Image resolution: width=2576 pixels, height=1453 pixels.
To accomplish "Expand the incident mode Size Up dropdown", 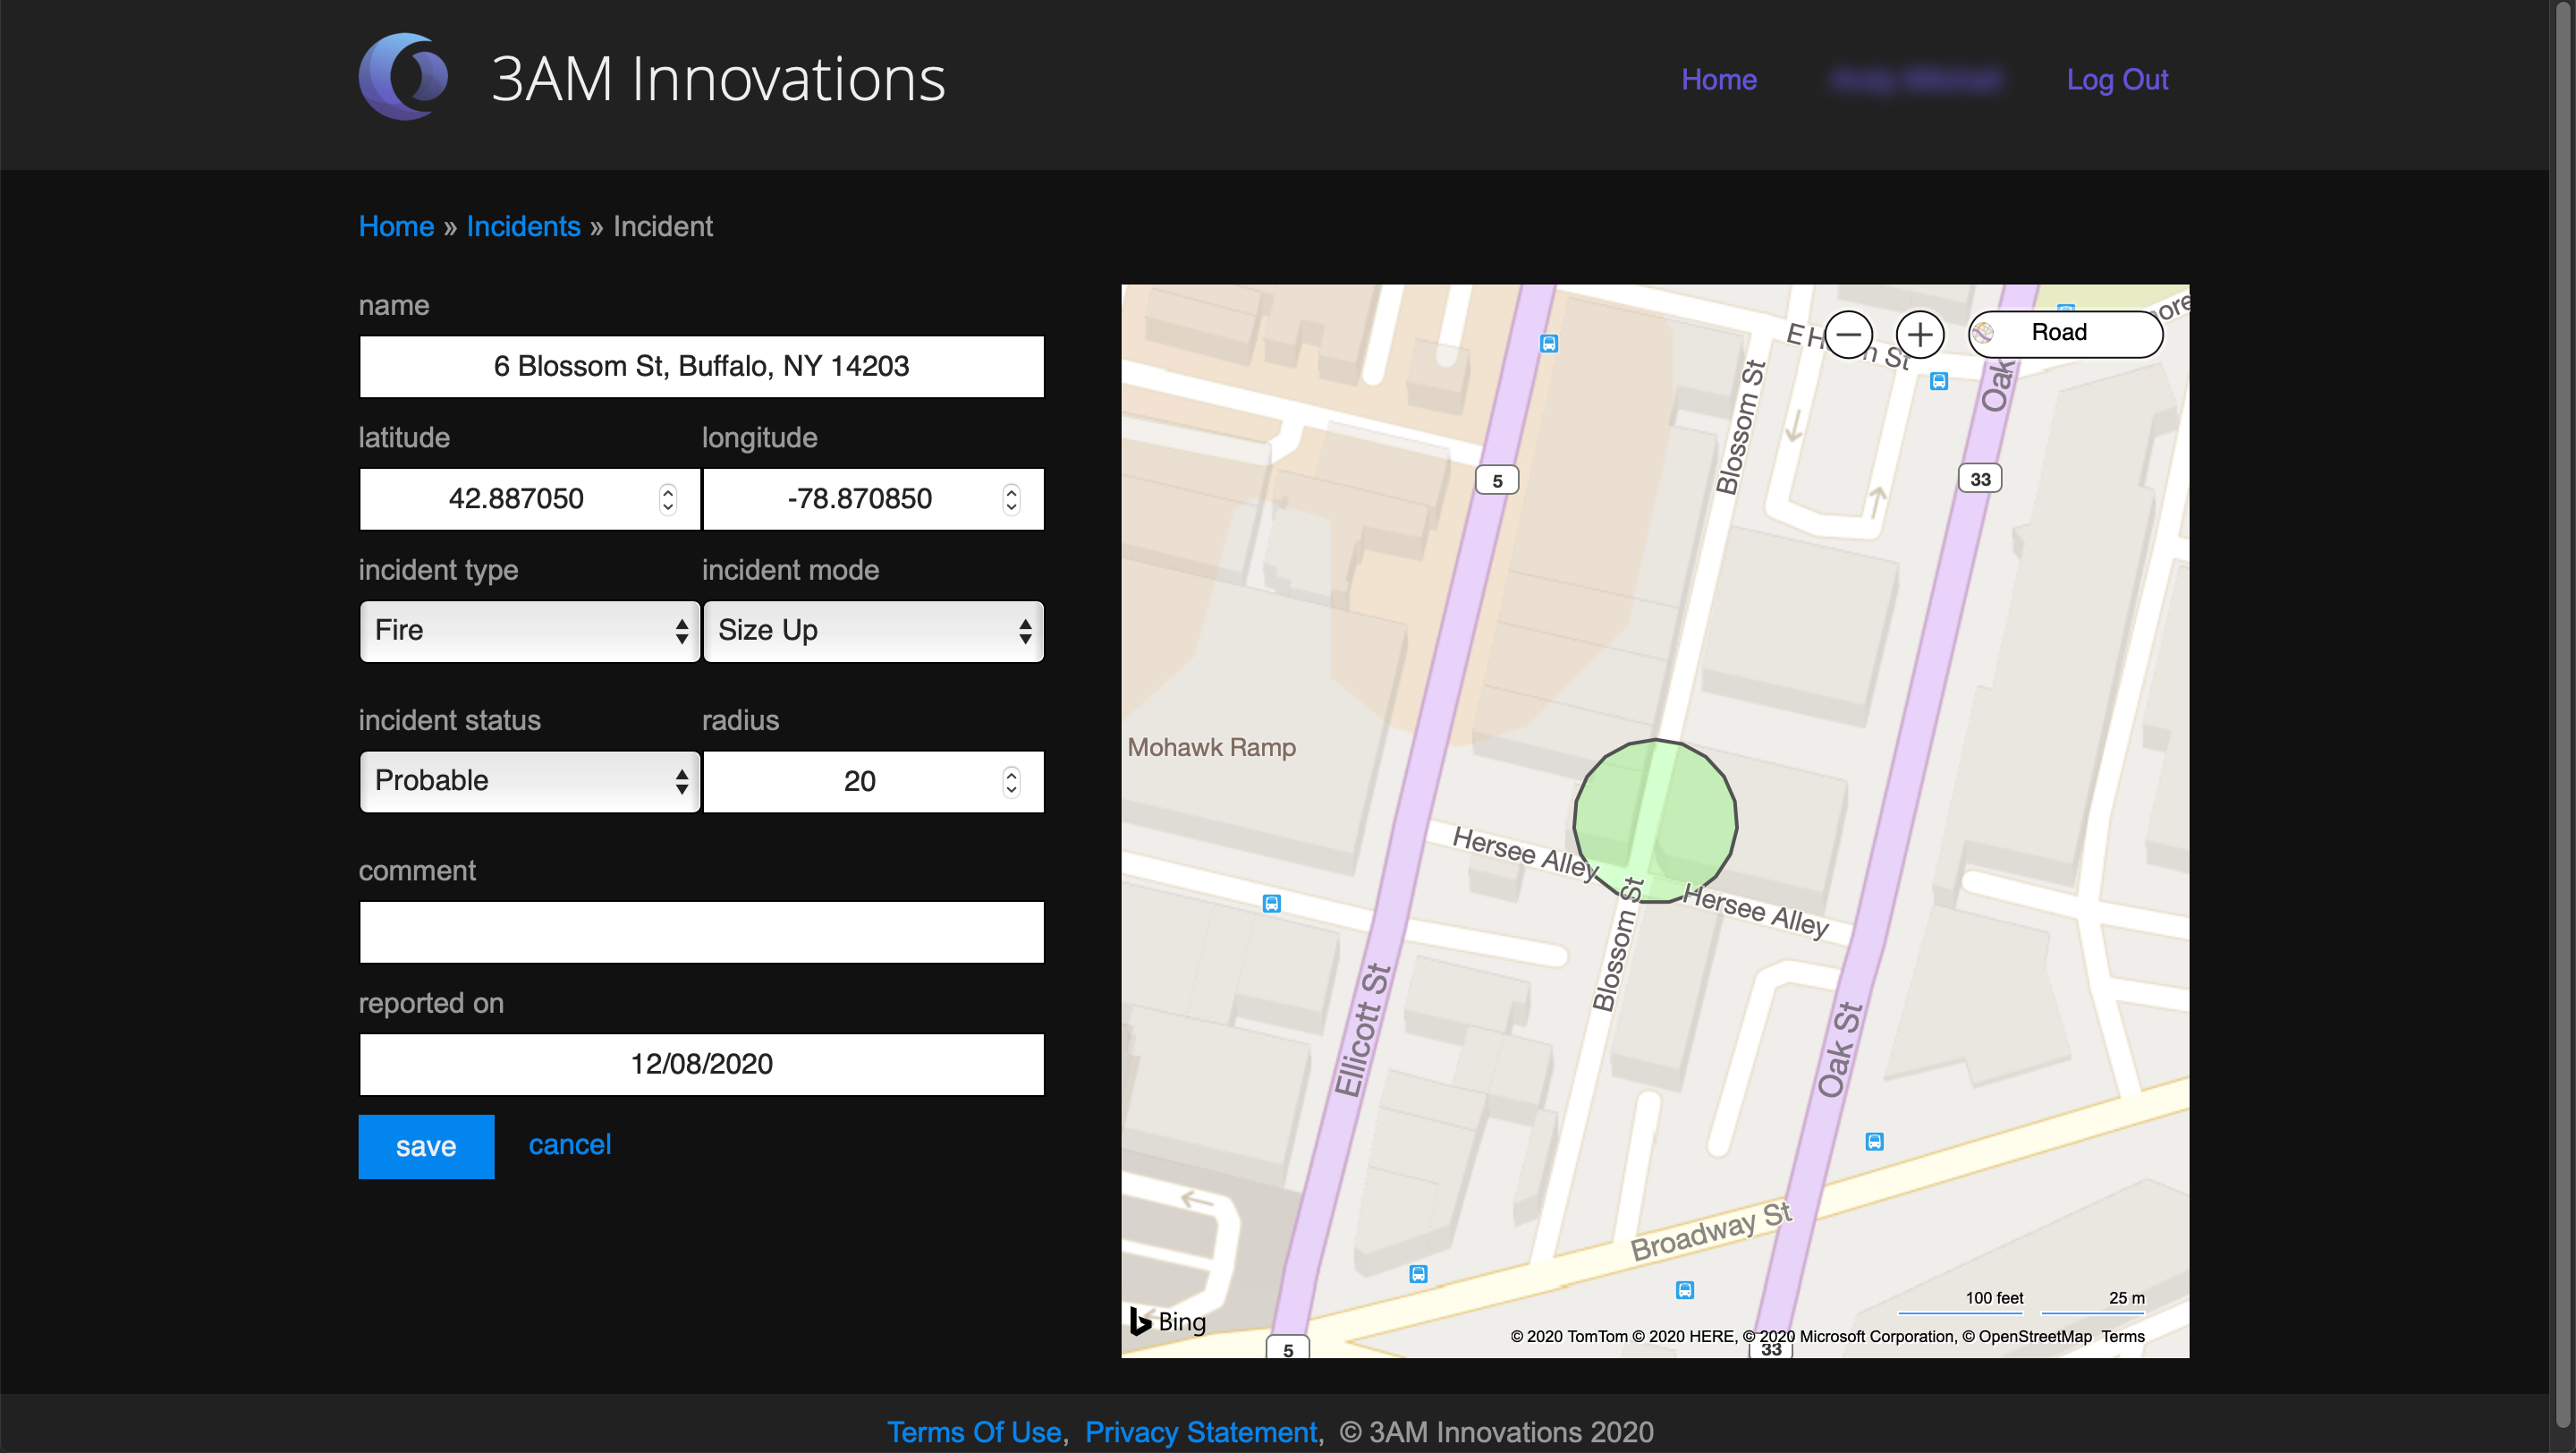I will pos(873,631).
